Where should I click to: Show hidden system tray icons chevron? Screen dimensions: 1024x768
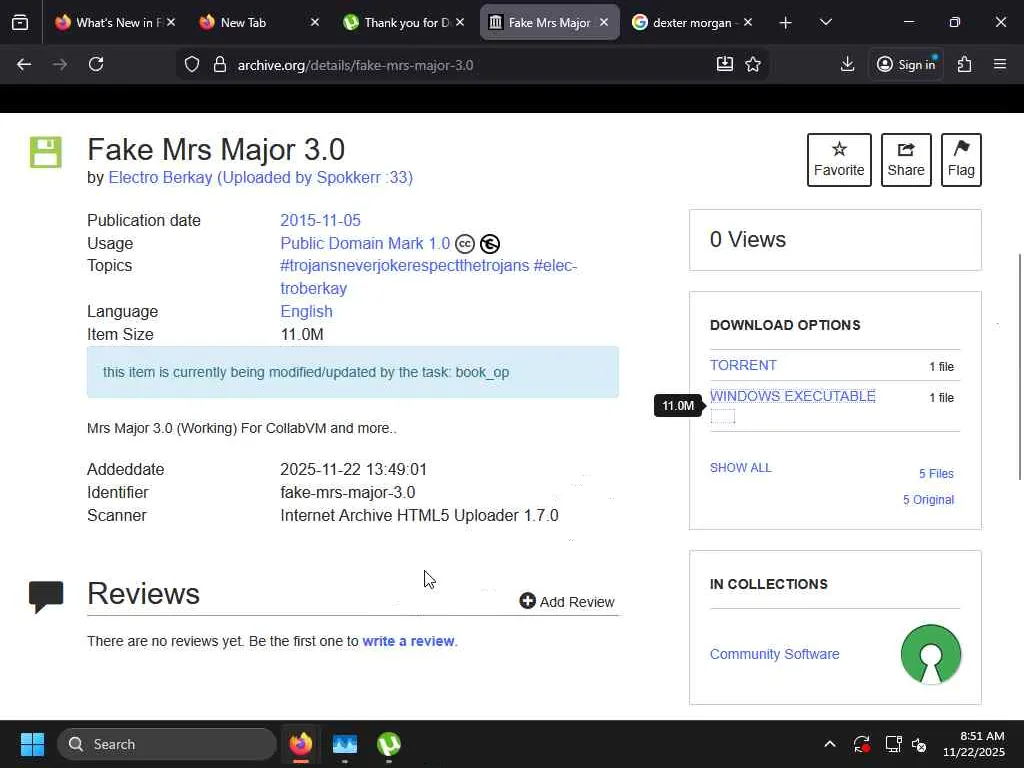(829, 744)
